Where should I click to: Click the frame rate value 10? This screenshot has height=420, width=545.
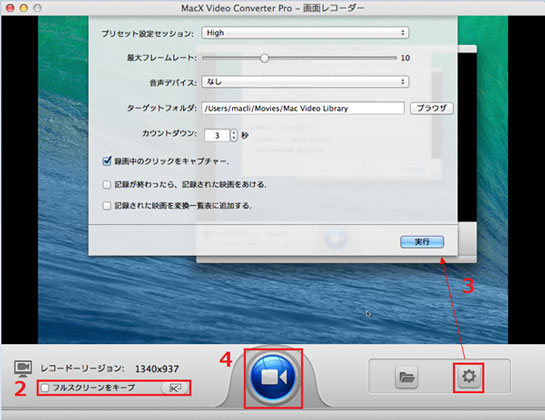tap(405, 58)
